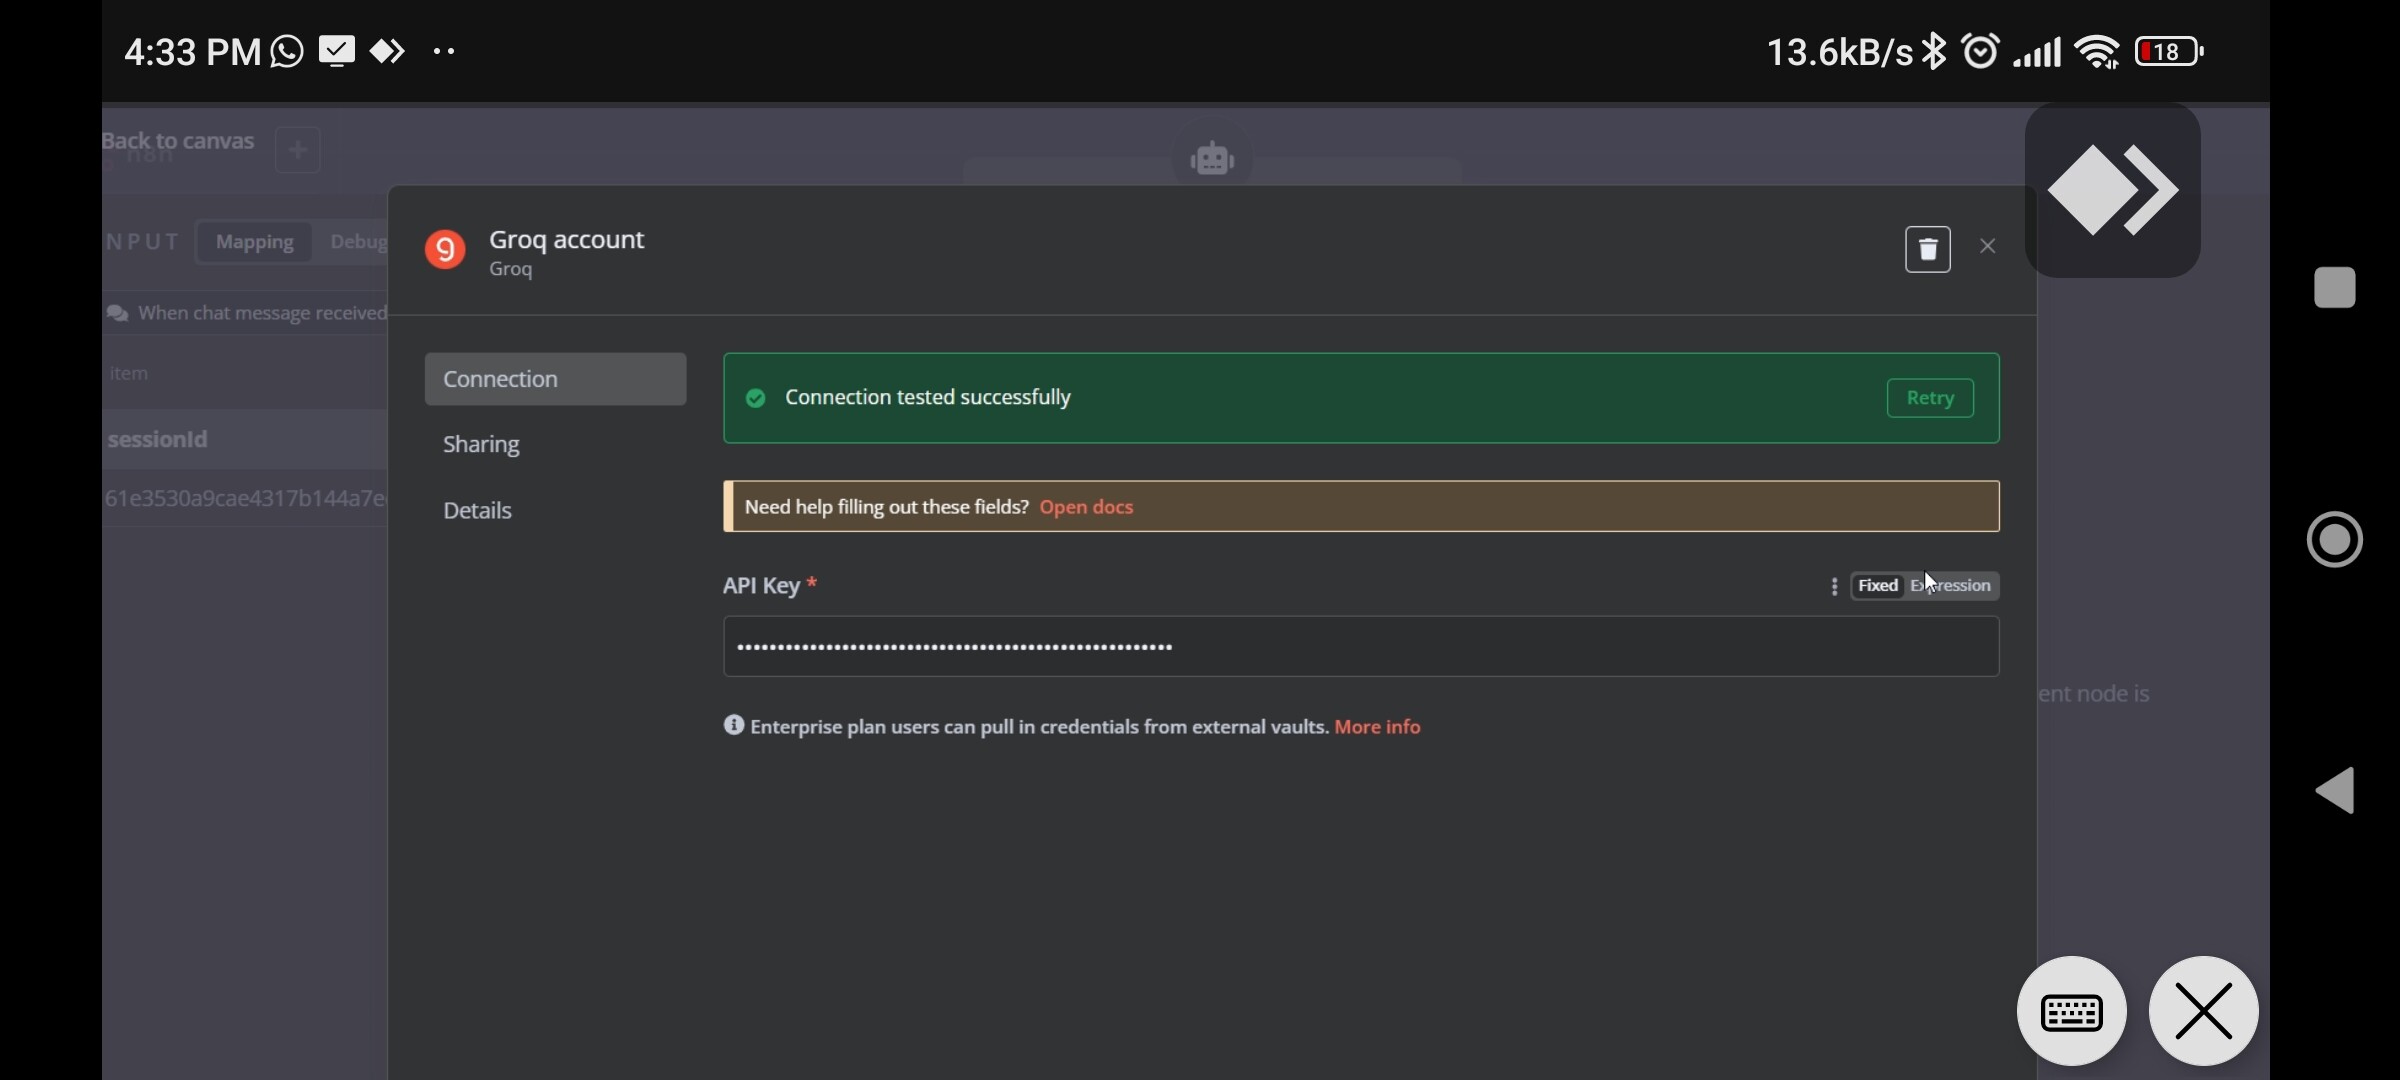This screenshot has height=1080, width=2400.
Task: Delete the Groq account credential via trash icon
Action: coord(1927,249)
